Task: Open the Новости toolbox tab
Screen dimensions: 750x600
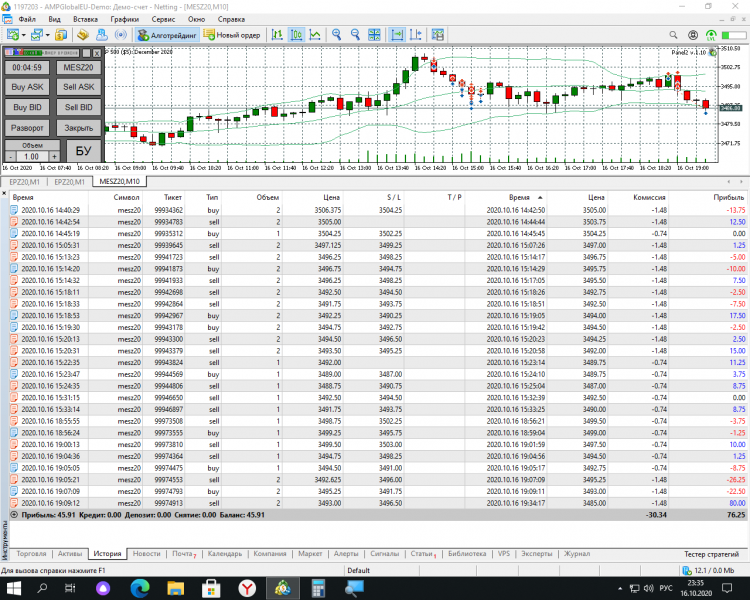Action: (x=146, y=554)
